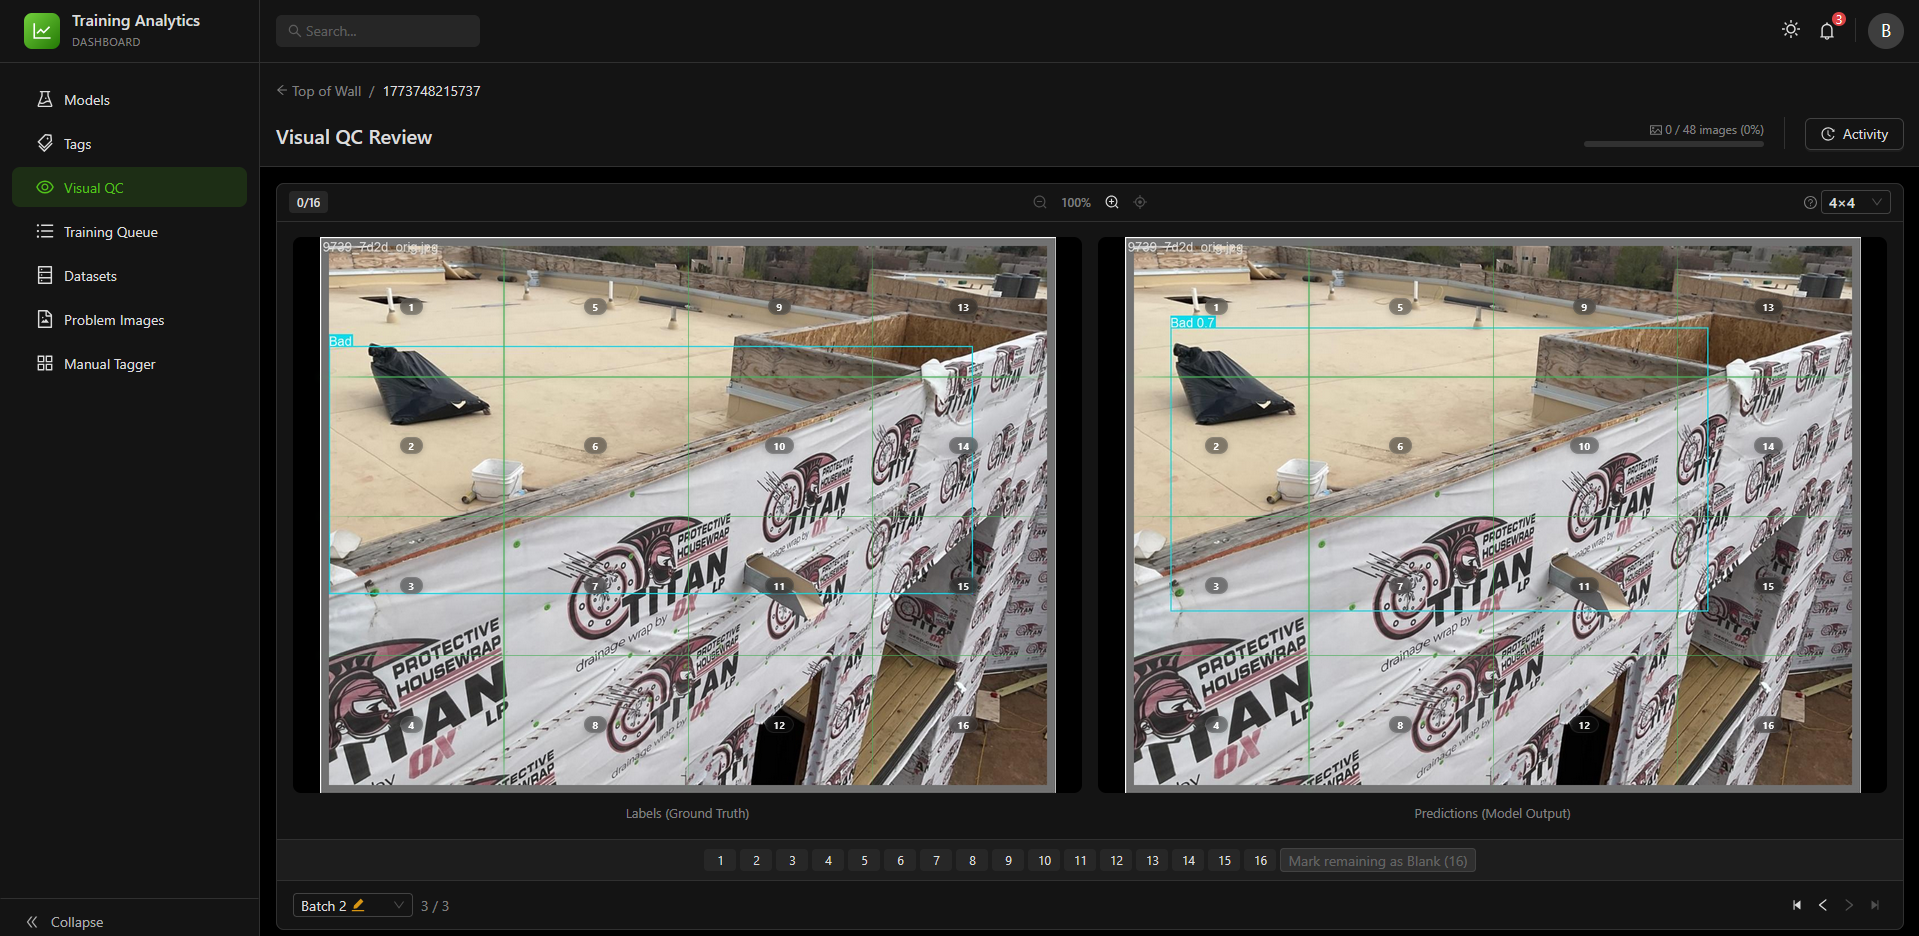The width and height of the screenshot is (1919, 936).
Task: Click the Predictions (Model Output) image
Action: 1493,515
